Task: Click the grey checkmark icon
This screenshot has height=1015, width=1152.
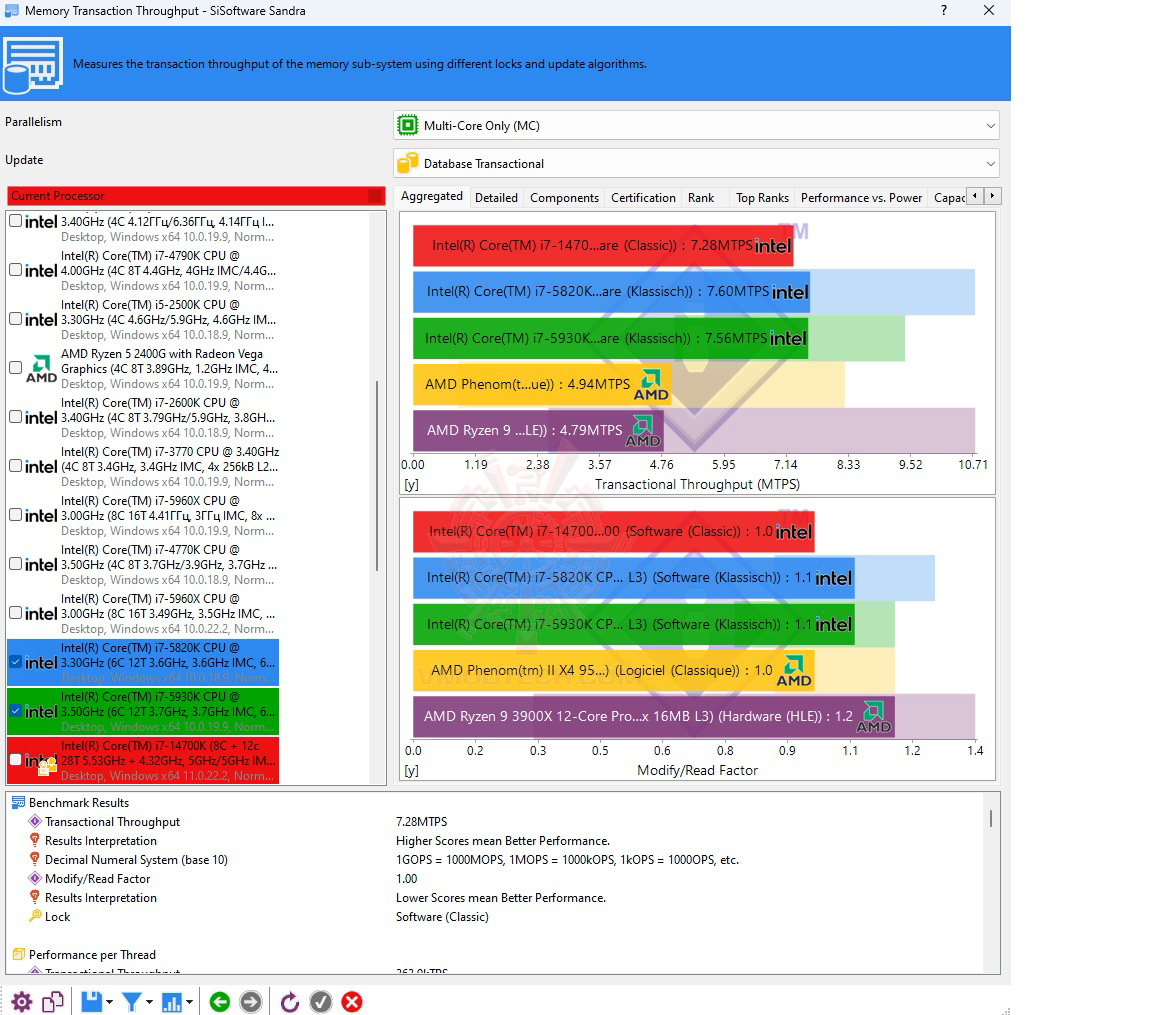Action: coord(321,1002)
